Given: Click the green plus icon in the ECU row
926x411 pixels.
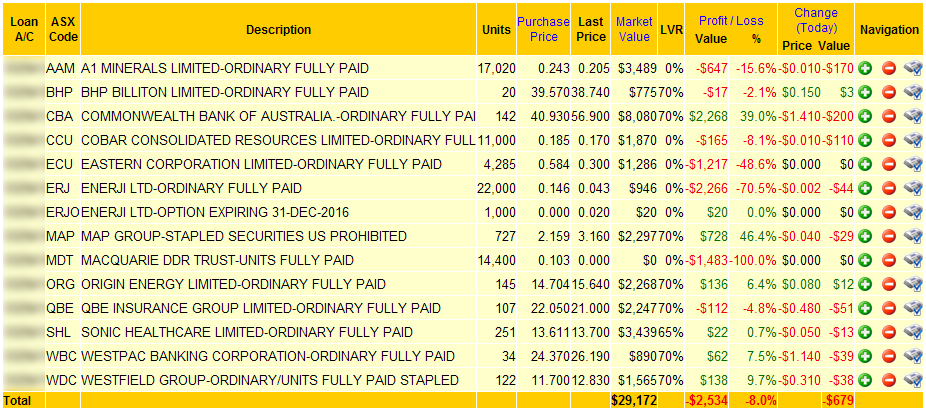Looking at the screenshot, I should click(x=865, y=165).
